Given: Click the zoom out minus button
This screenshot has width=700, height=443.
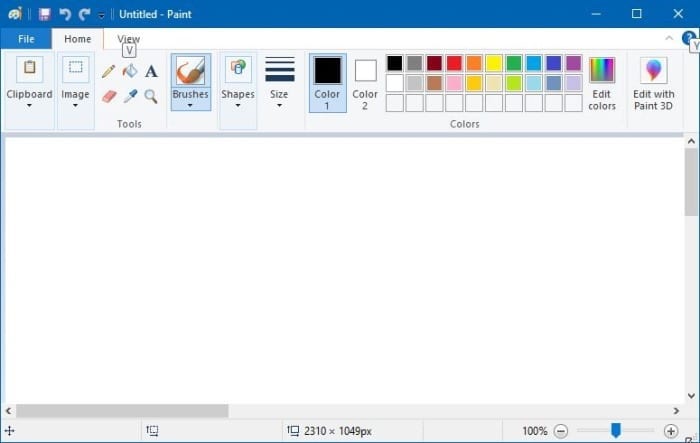Looking at the screenshot, I should coord(561,431).
